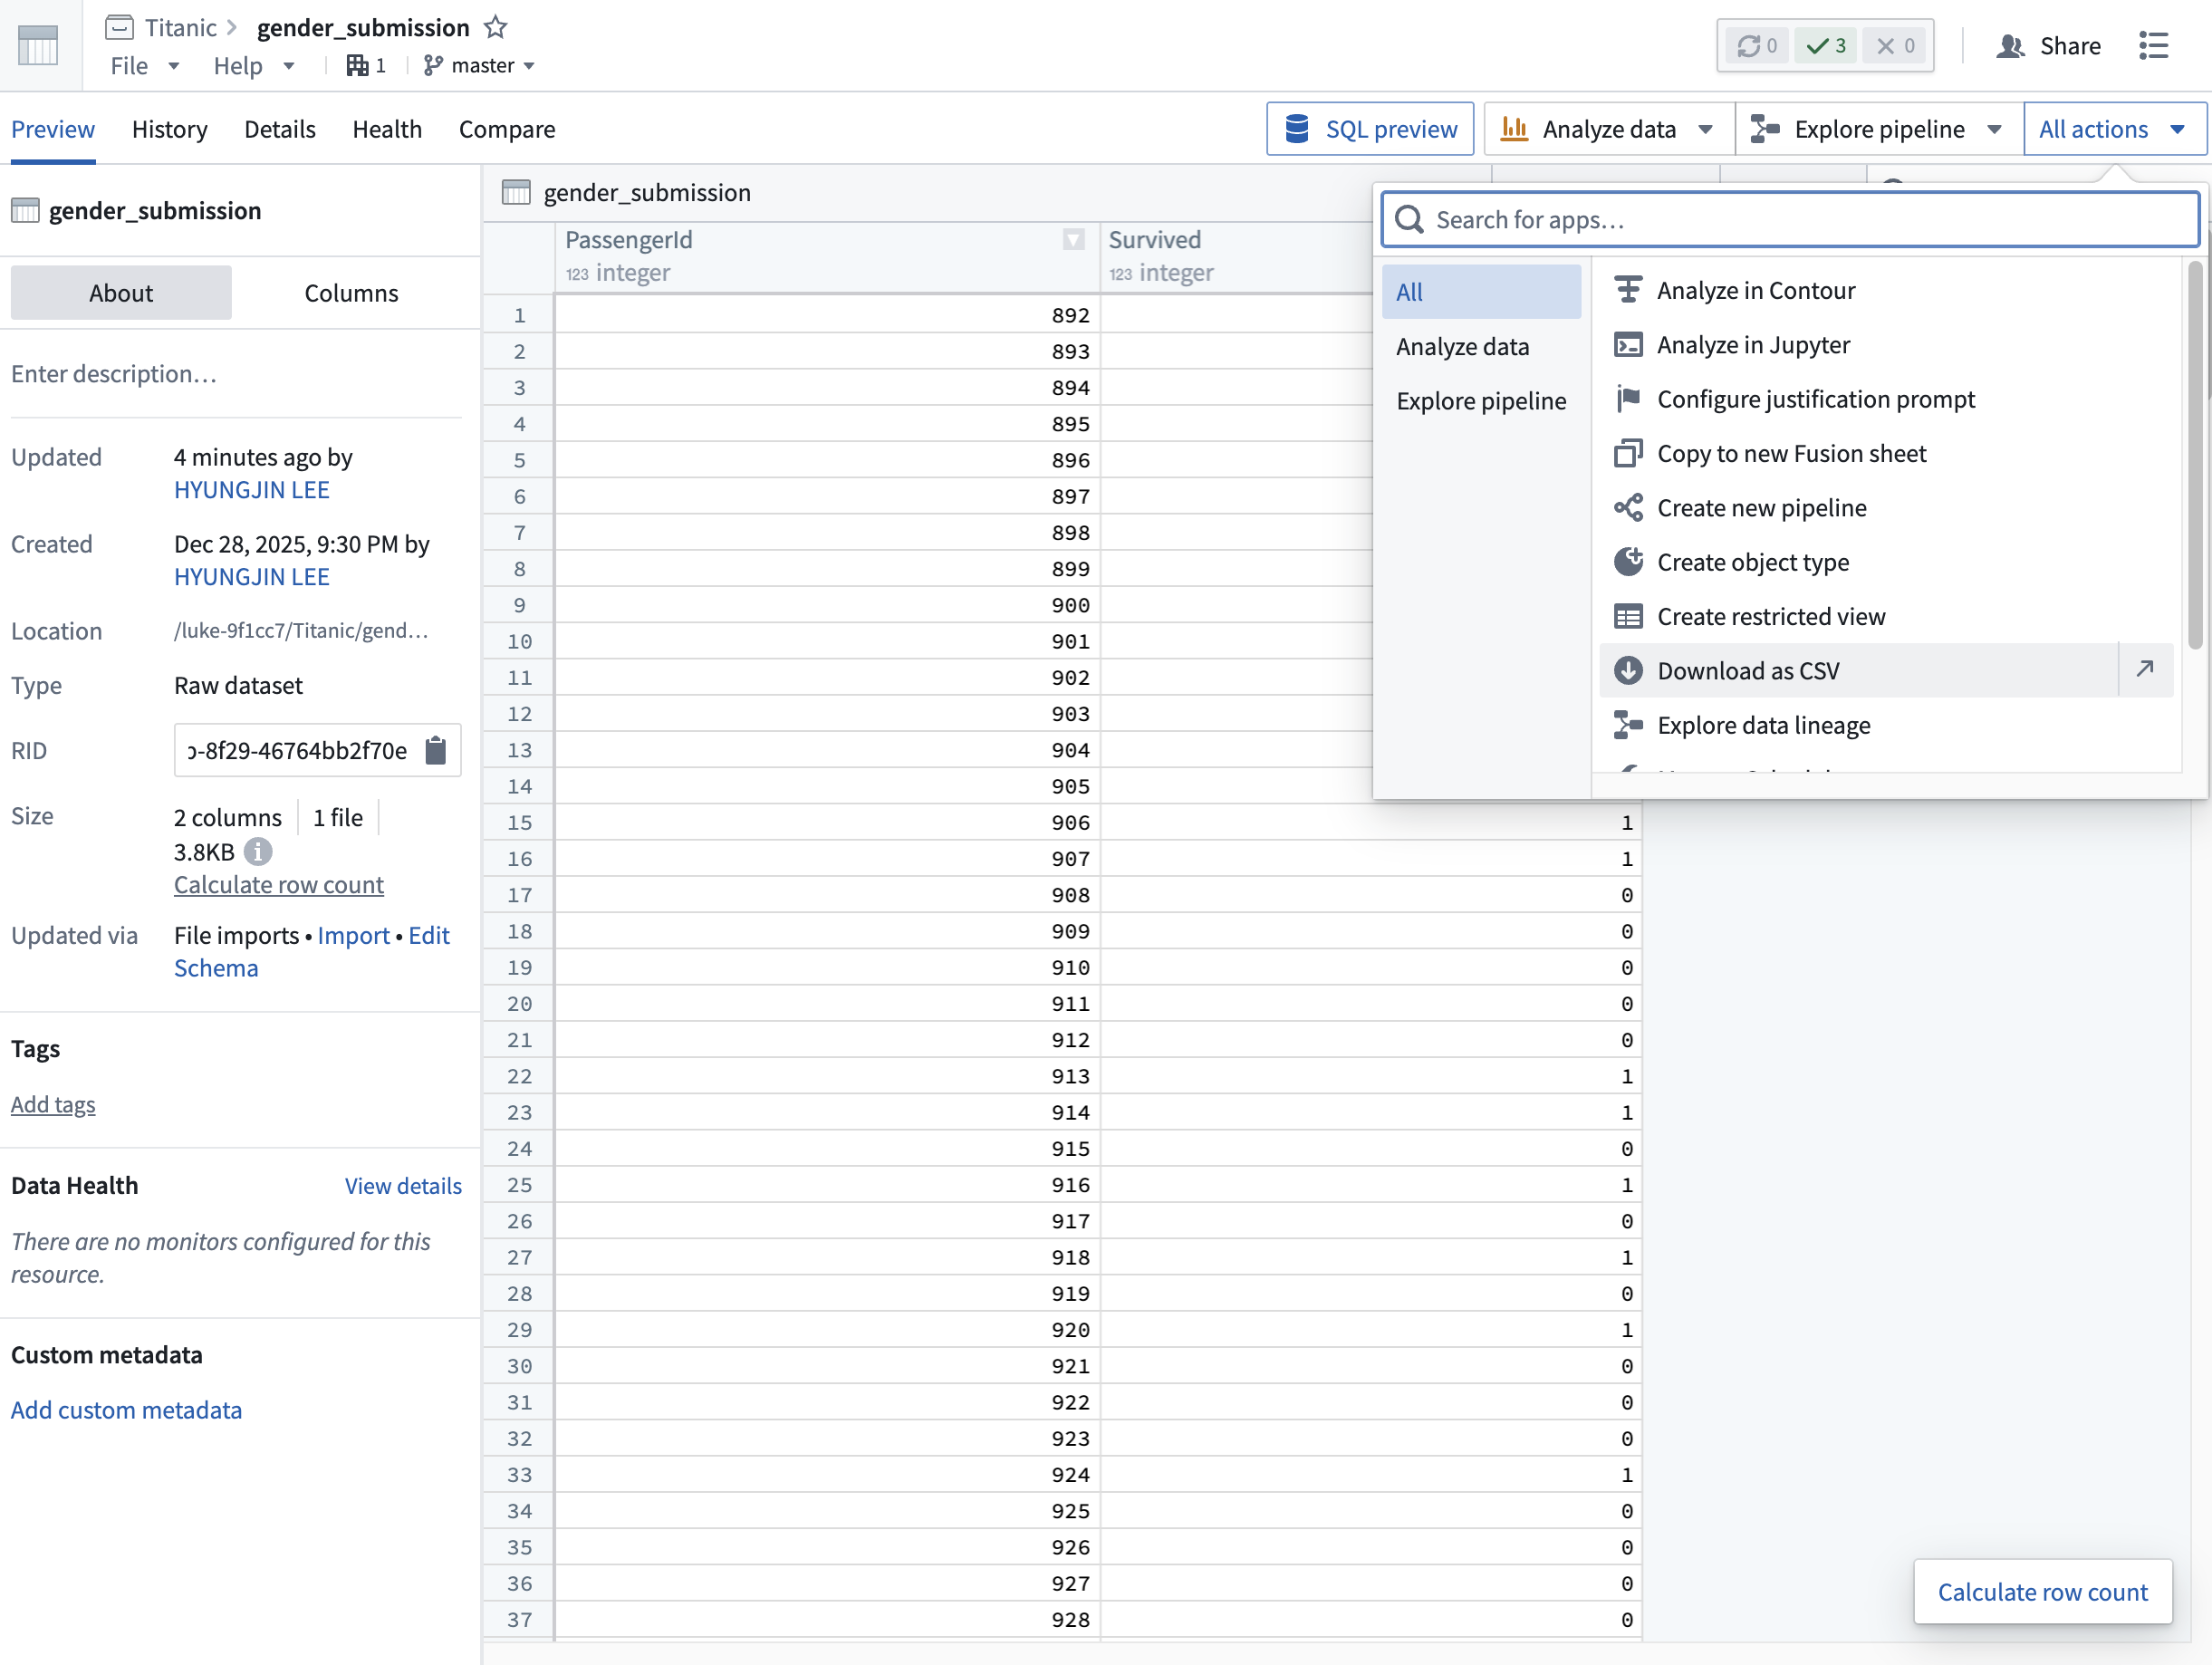
Task: Collapse the All actions dropdown
Action: (2114, 129)
